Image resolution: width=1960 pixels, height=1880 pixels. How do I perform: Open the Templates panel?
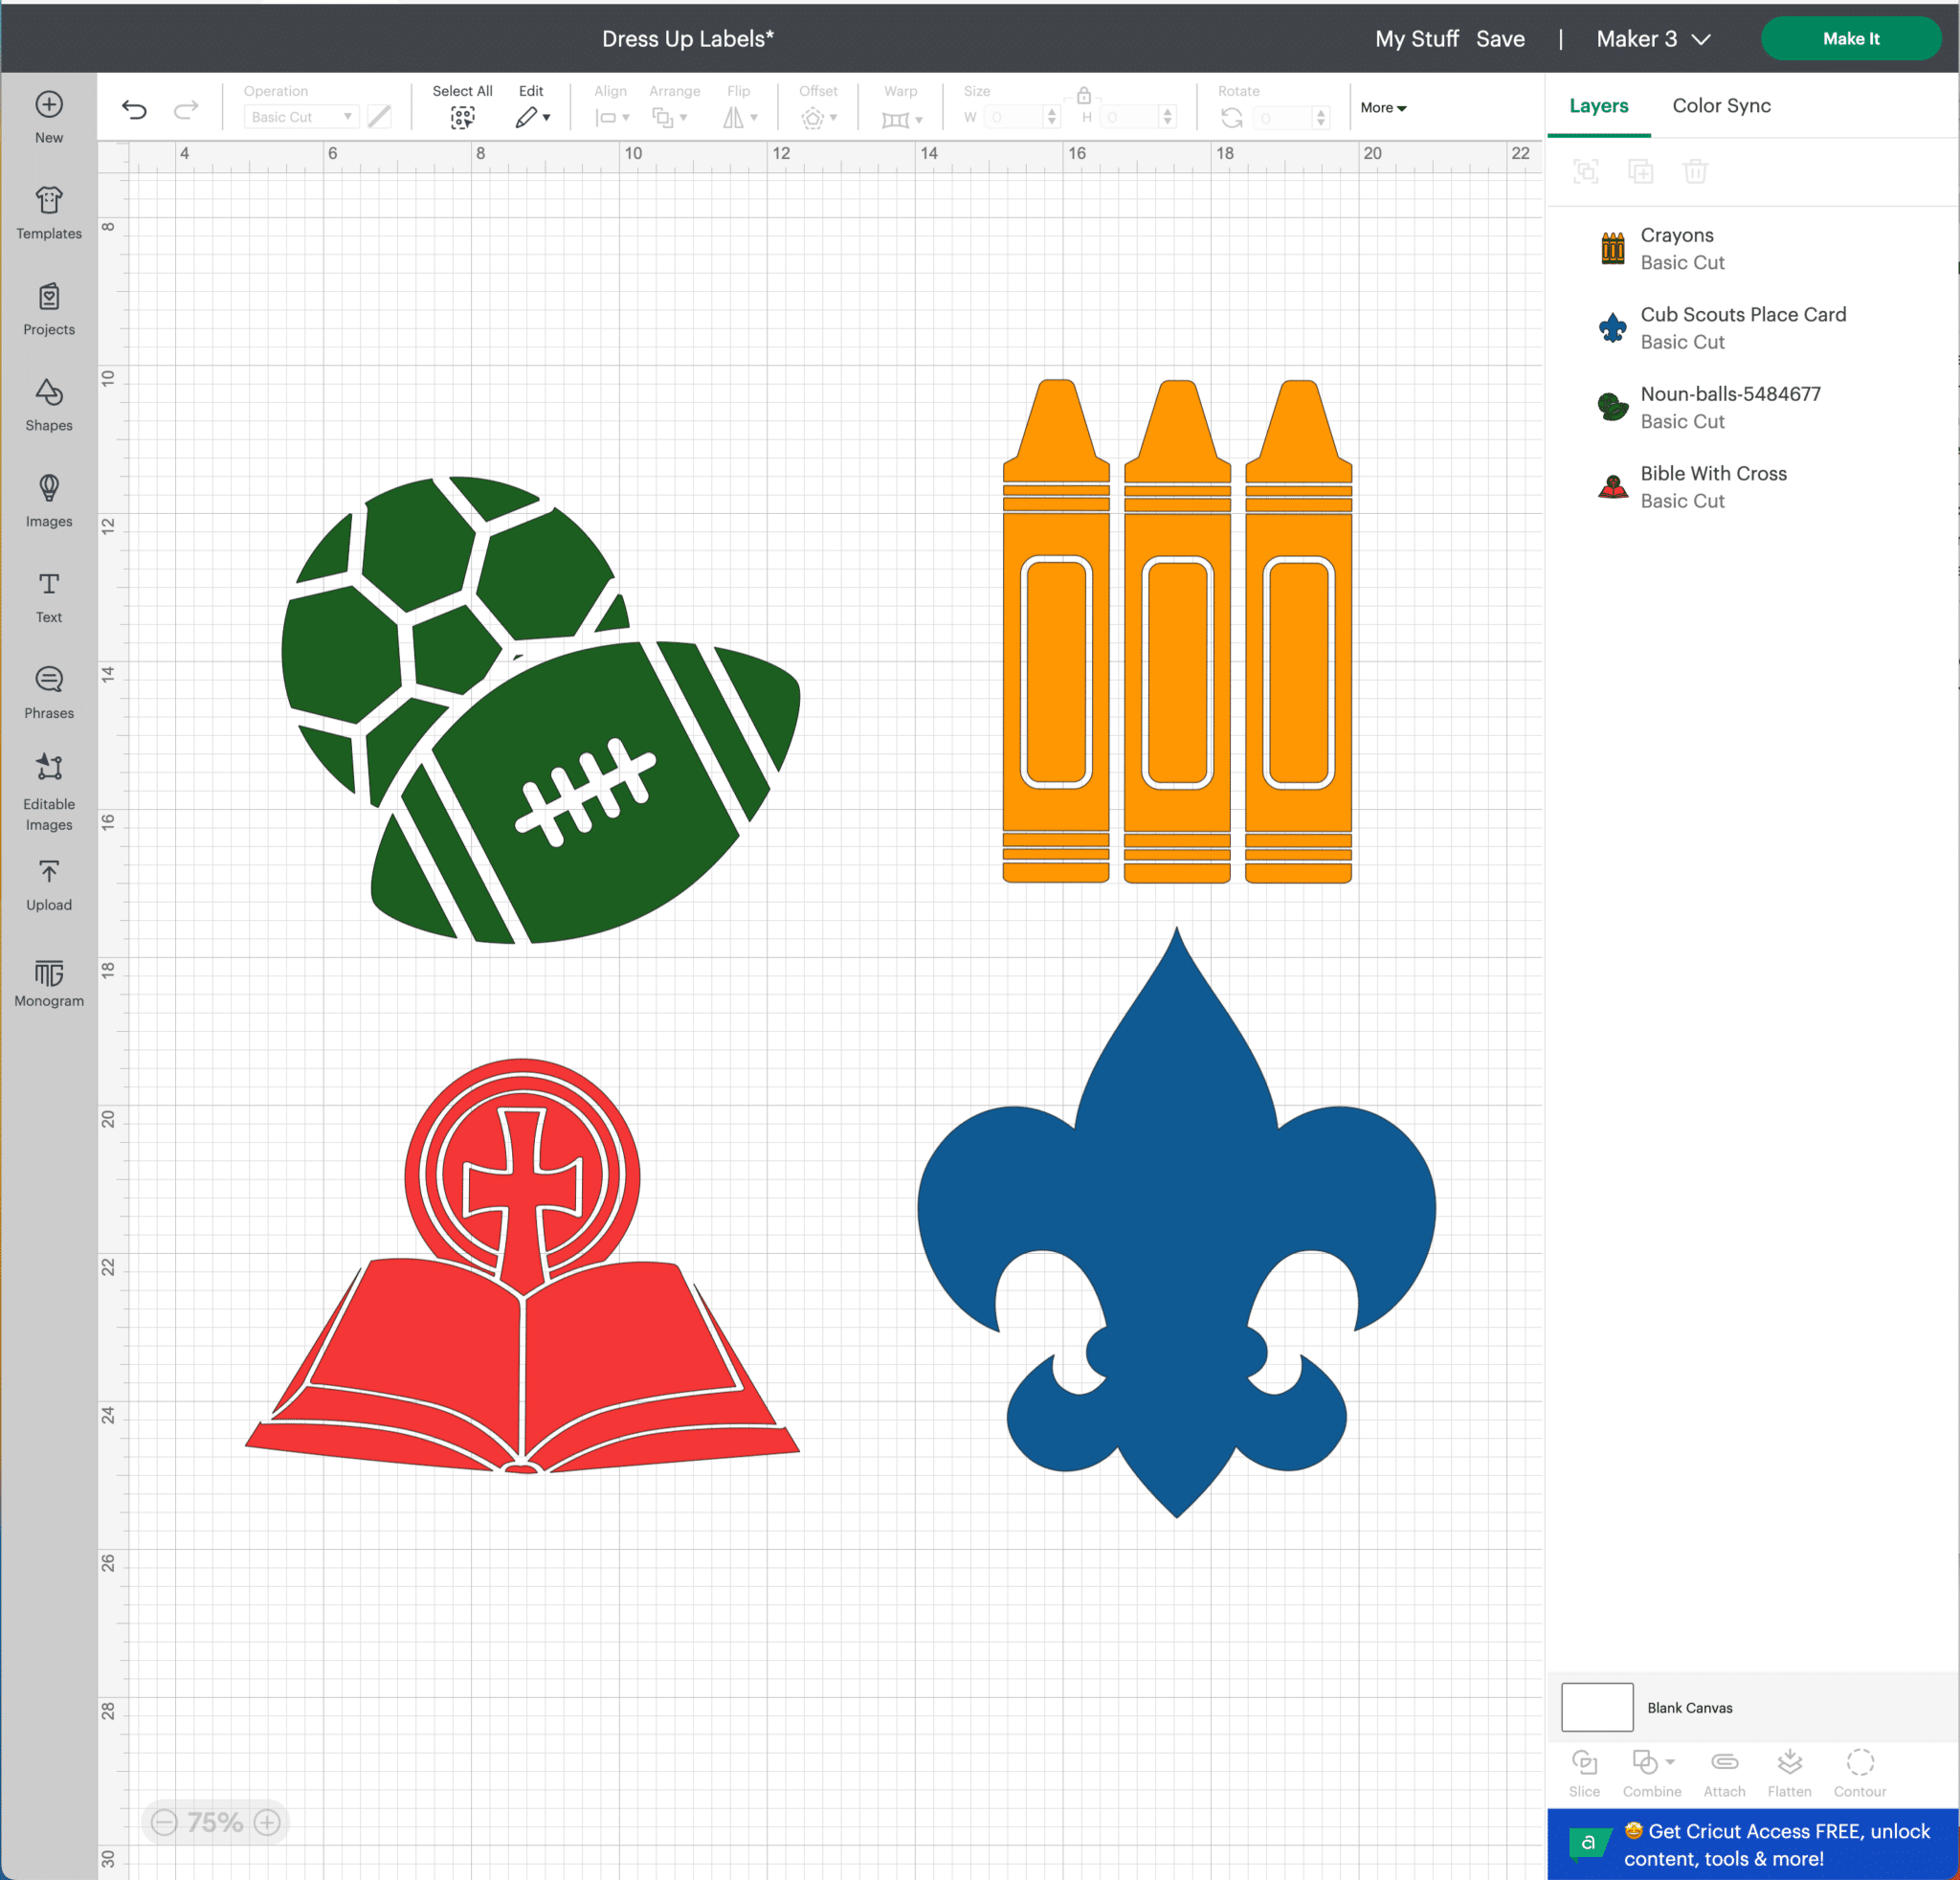[x=48, y=212]
